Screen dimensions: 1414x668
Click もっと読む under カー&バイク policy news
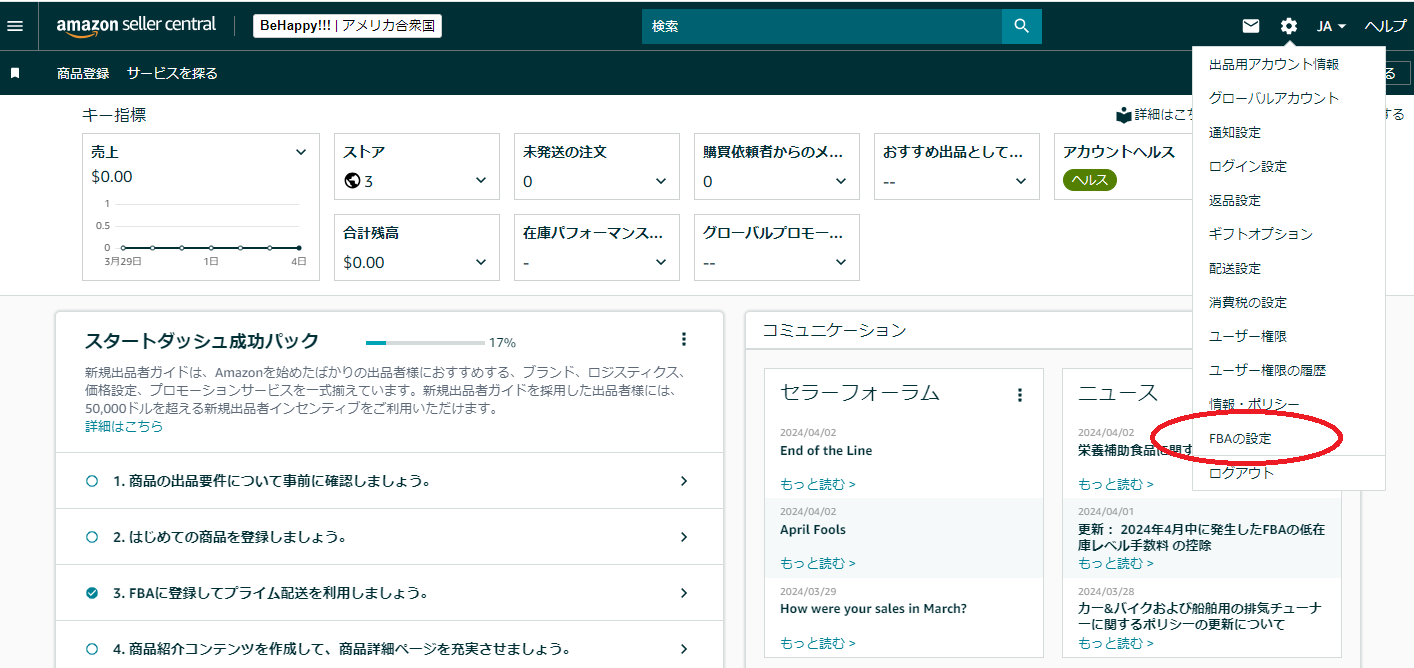point(1115,642)
